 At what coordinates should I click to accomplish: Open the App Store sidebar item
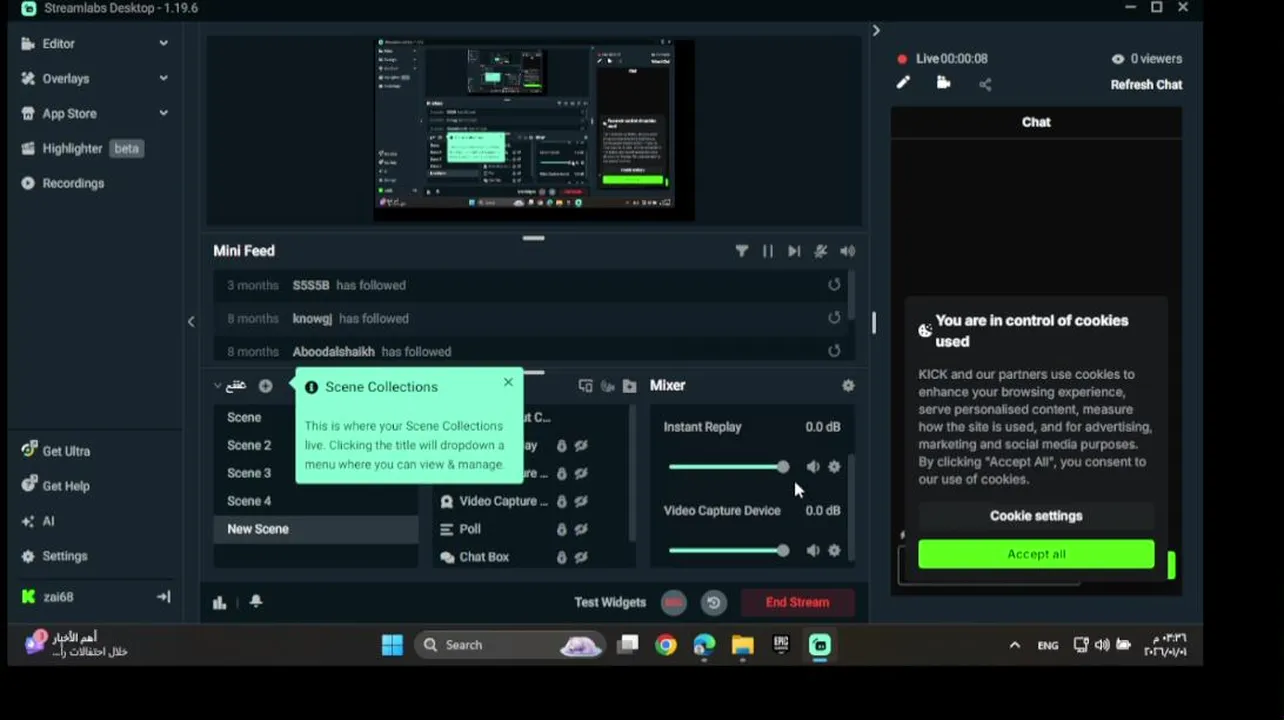69,114
